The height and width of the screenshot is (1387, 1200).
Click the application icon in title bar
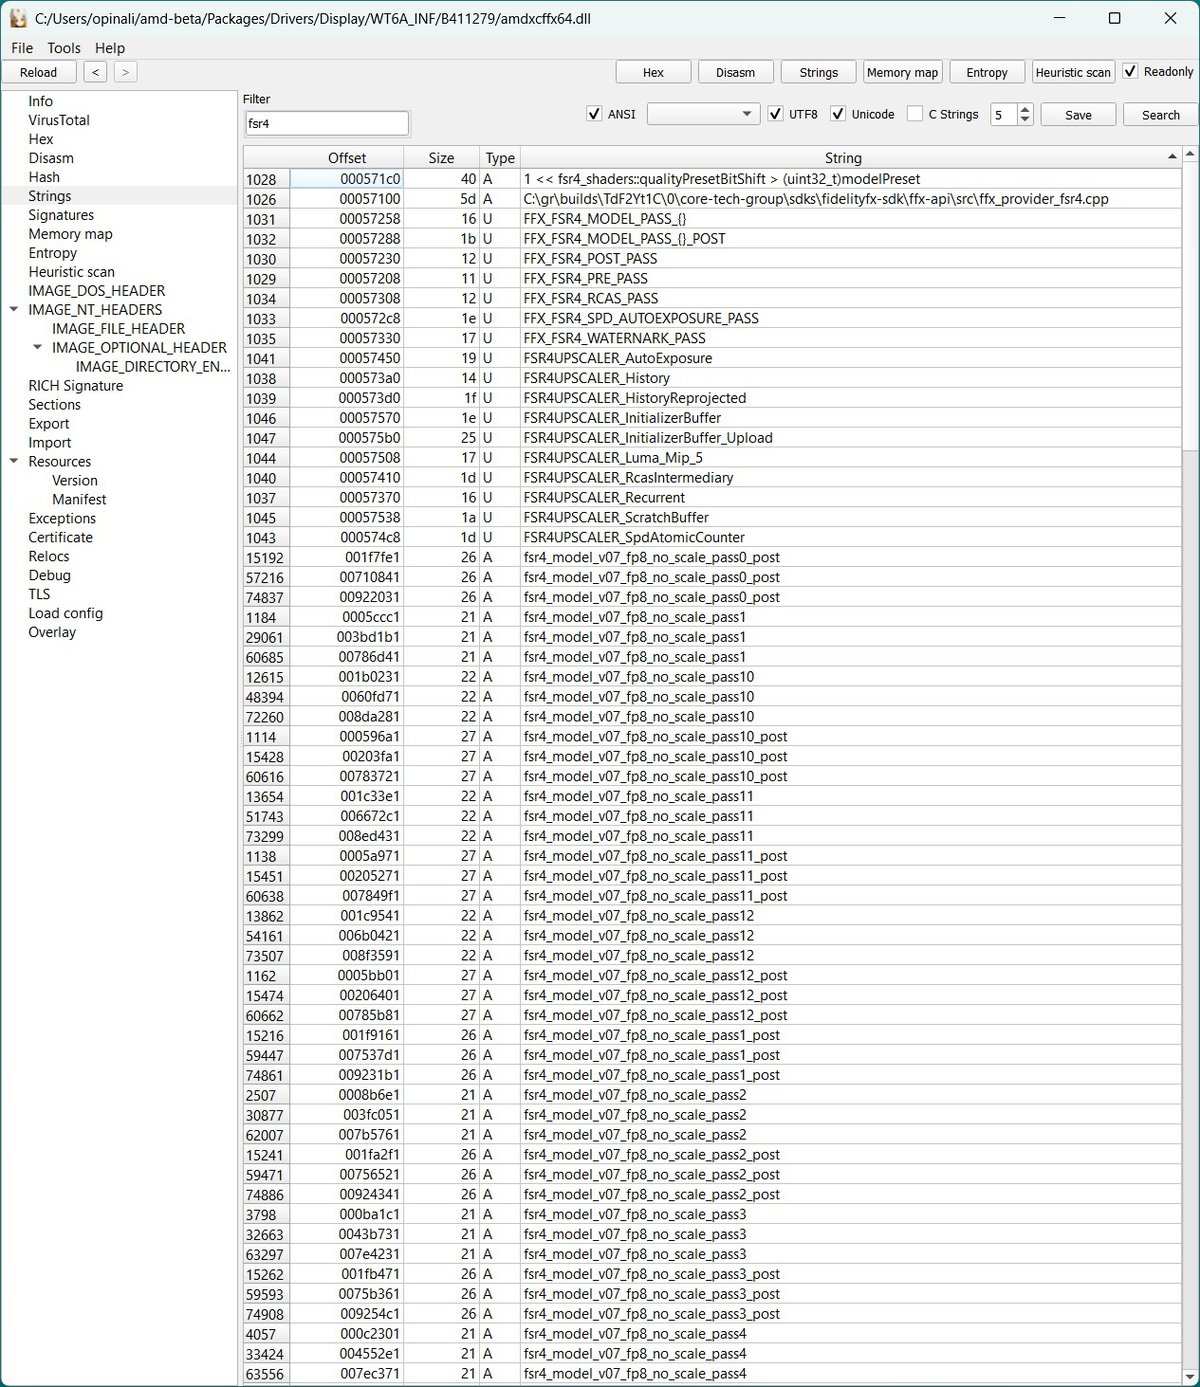(18, 18)
